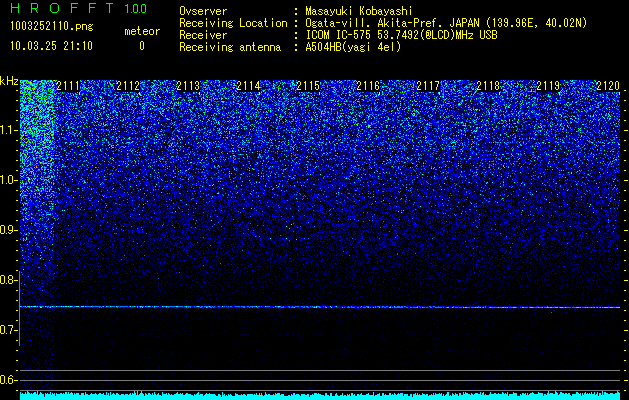The image size is (629, 400).
Task: Click the 0.8 frequency axis label
Action: (8, 280)
